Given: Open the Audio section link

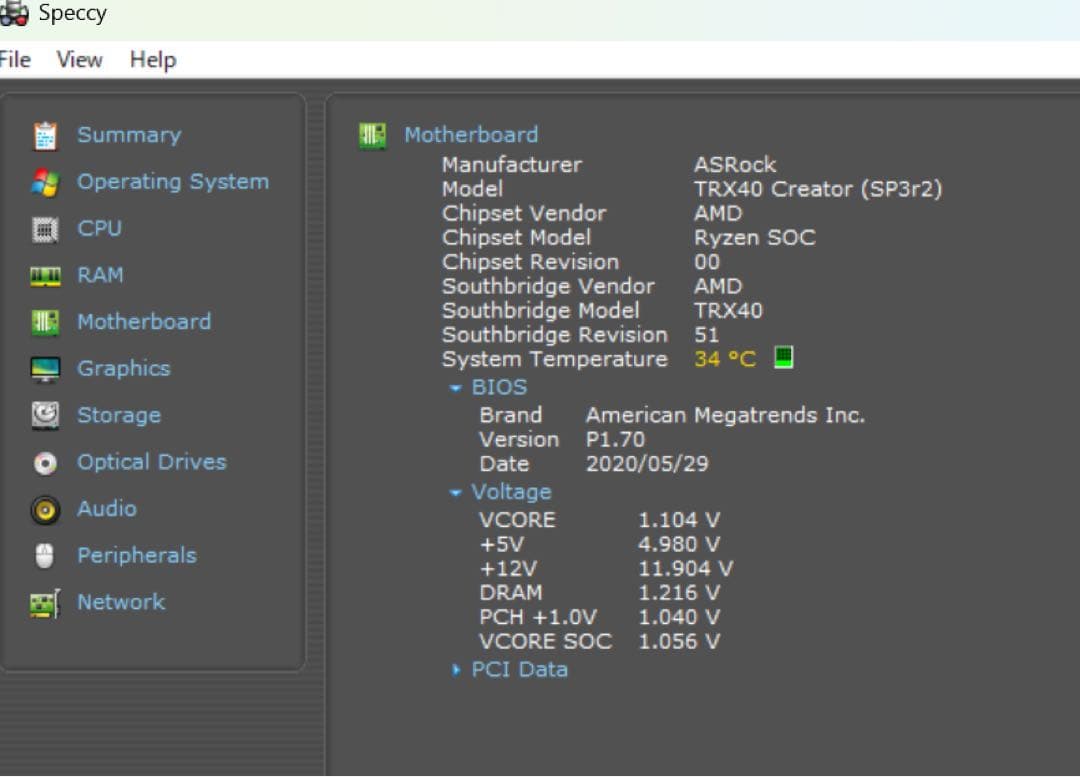Looking at the screenshot, I should coord(107,508).
